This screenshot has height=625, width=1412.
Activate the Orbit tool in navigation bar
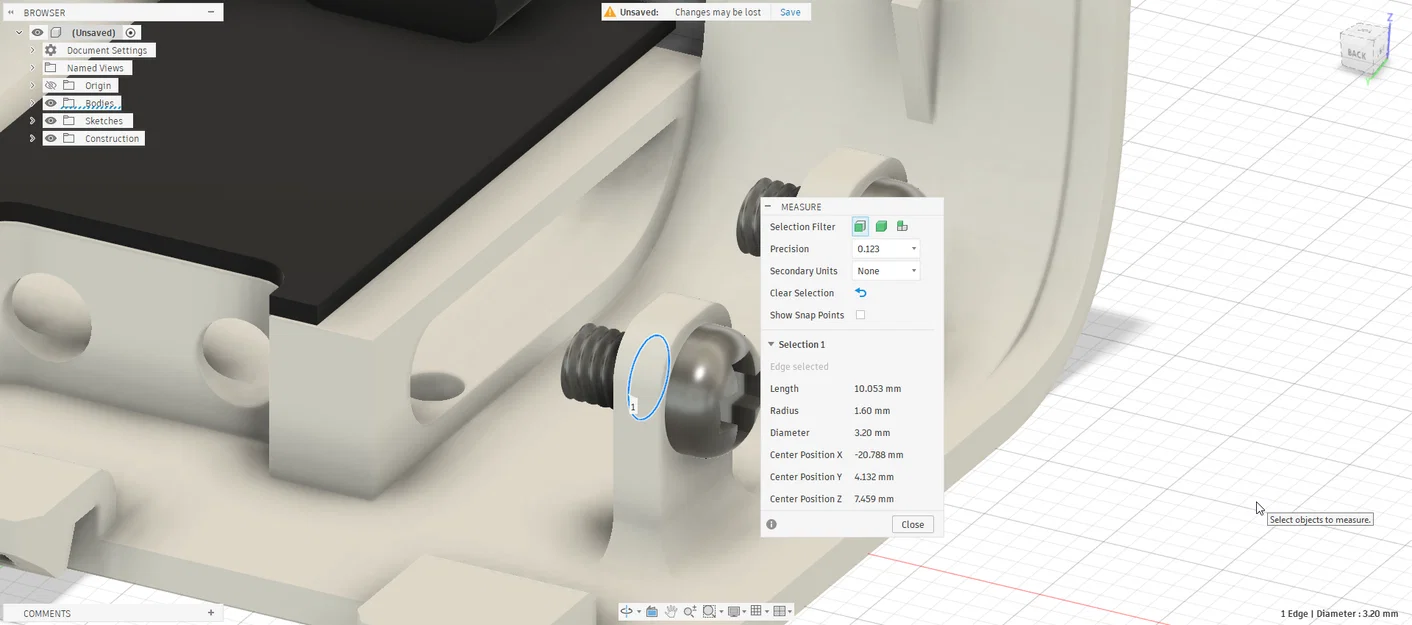626,611
